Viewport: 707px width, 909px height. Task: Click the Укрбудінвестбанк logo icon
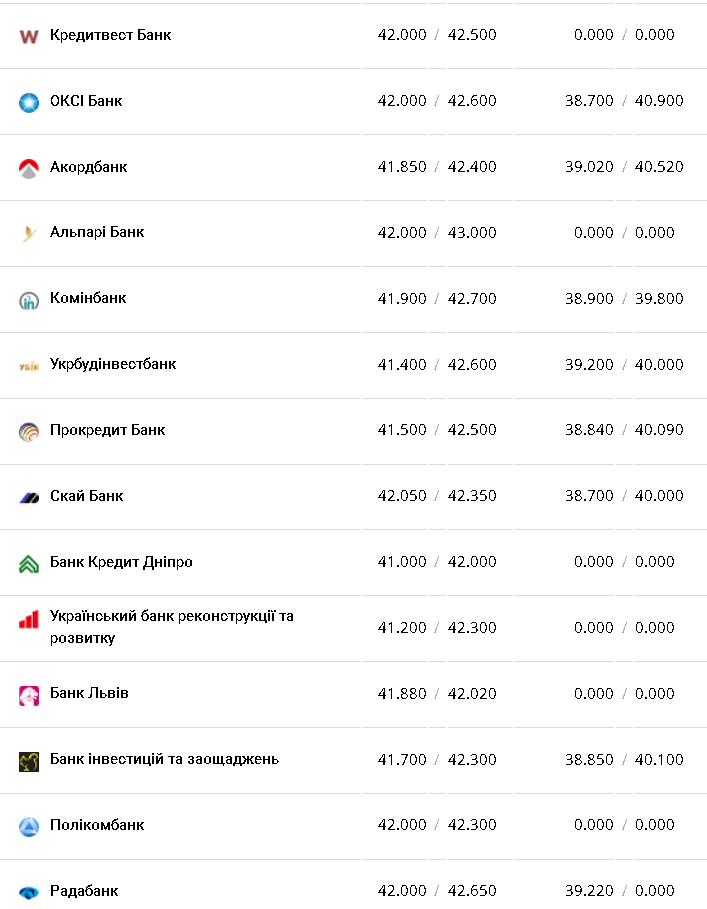click(x=28, y=366)
